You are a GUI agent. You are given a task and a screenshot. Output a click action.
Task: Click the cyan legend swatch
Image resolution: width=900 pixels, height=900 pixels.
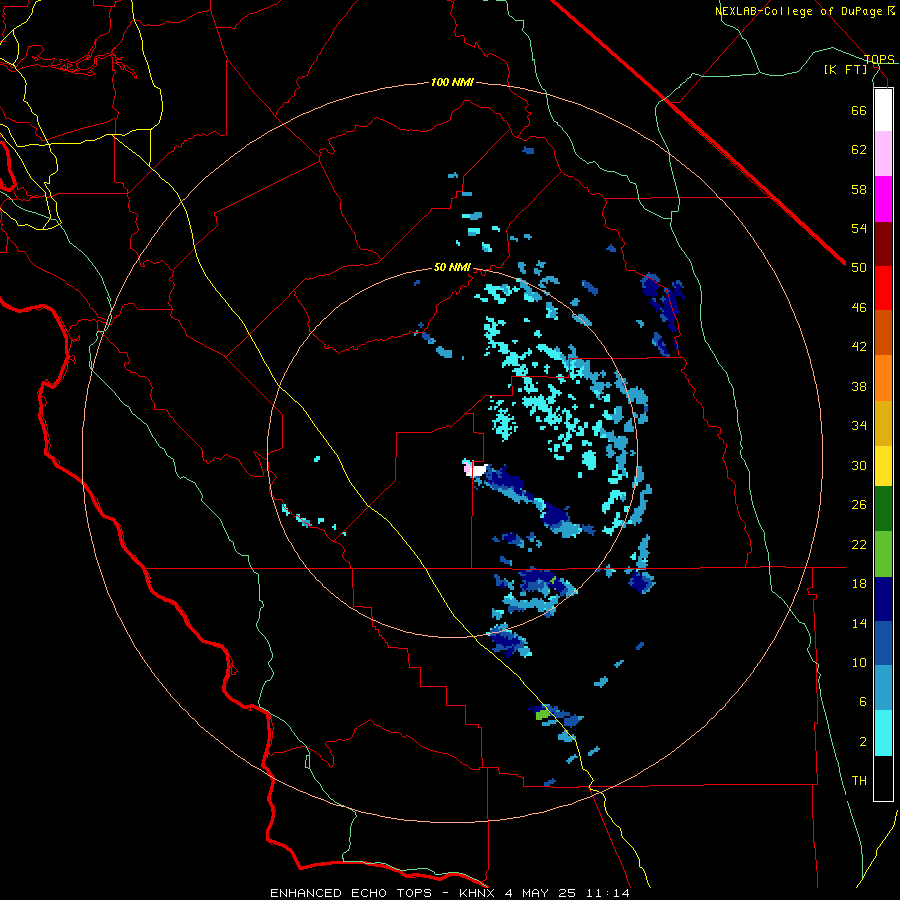click(883, 733)
